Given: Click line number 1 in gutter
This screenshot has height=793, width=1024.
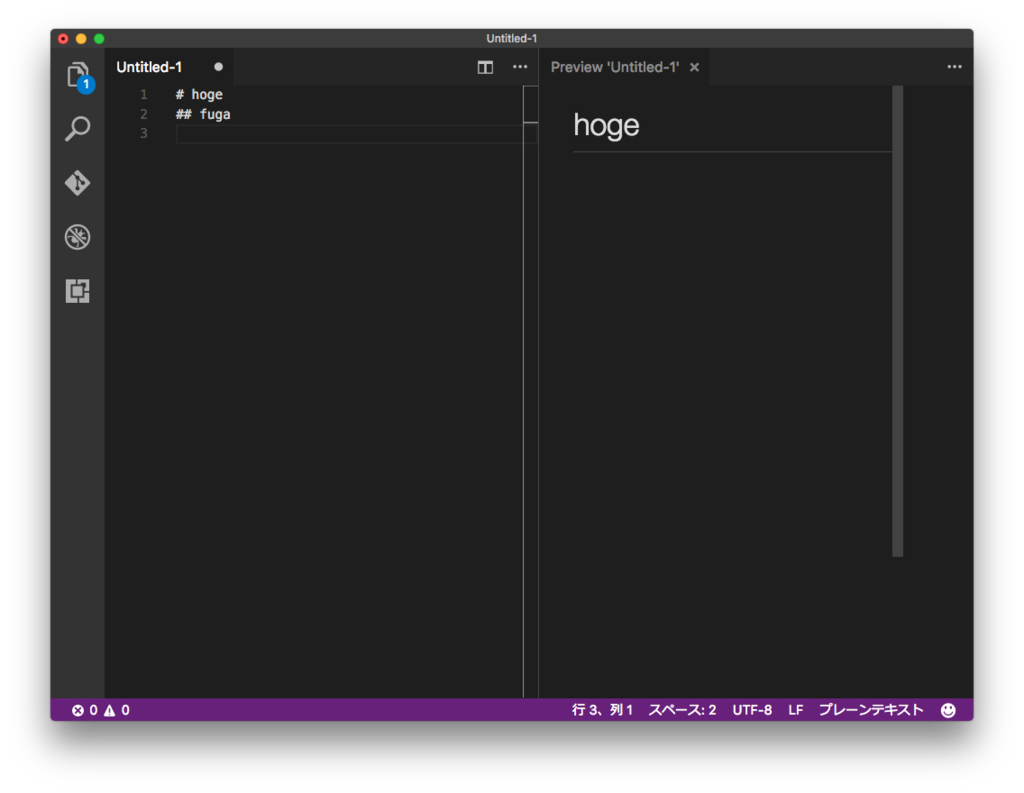Looking at the screenshot, I should coord(144,95).
